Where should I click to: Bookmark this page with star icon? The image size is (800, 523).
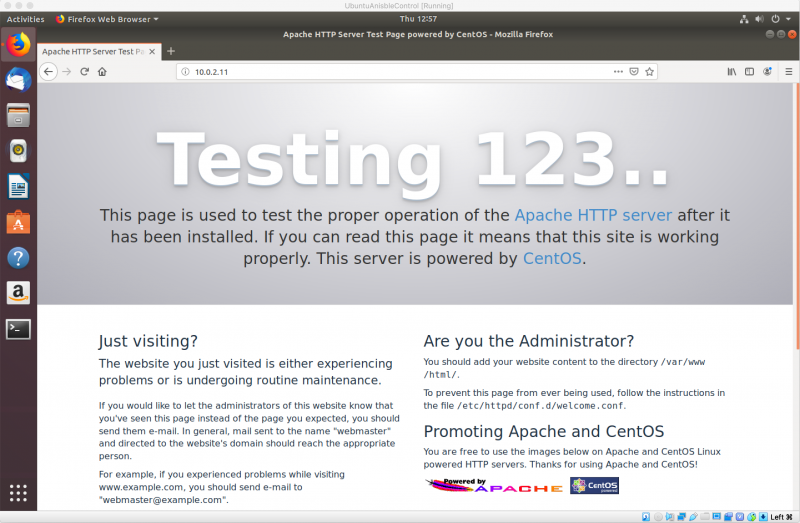pos(649,72)
